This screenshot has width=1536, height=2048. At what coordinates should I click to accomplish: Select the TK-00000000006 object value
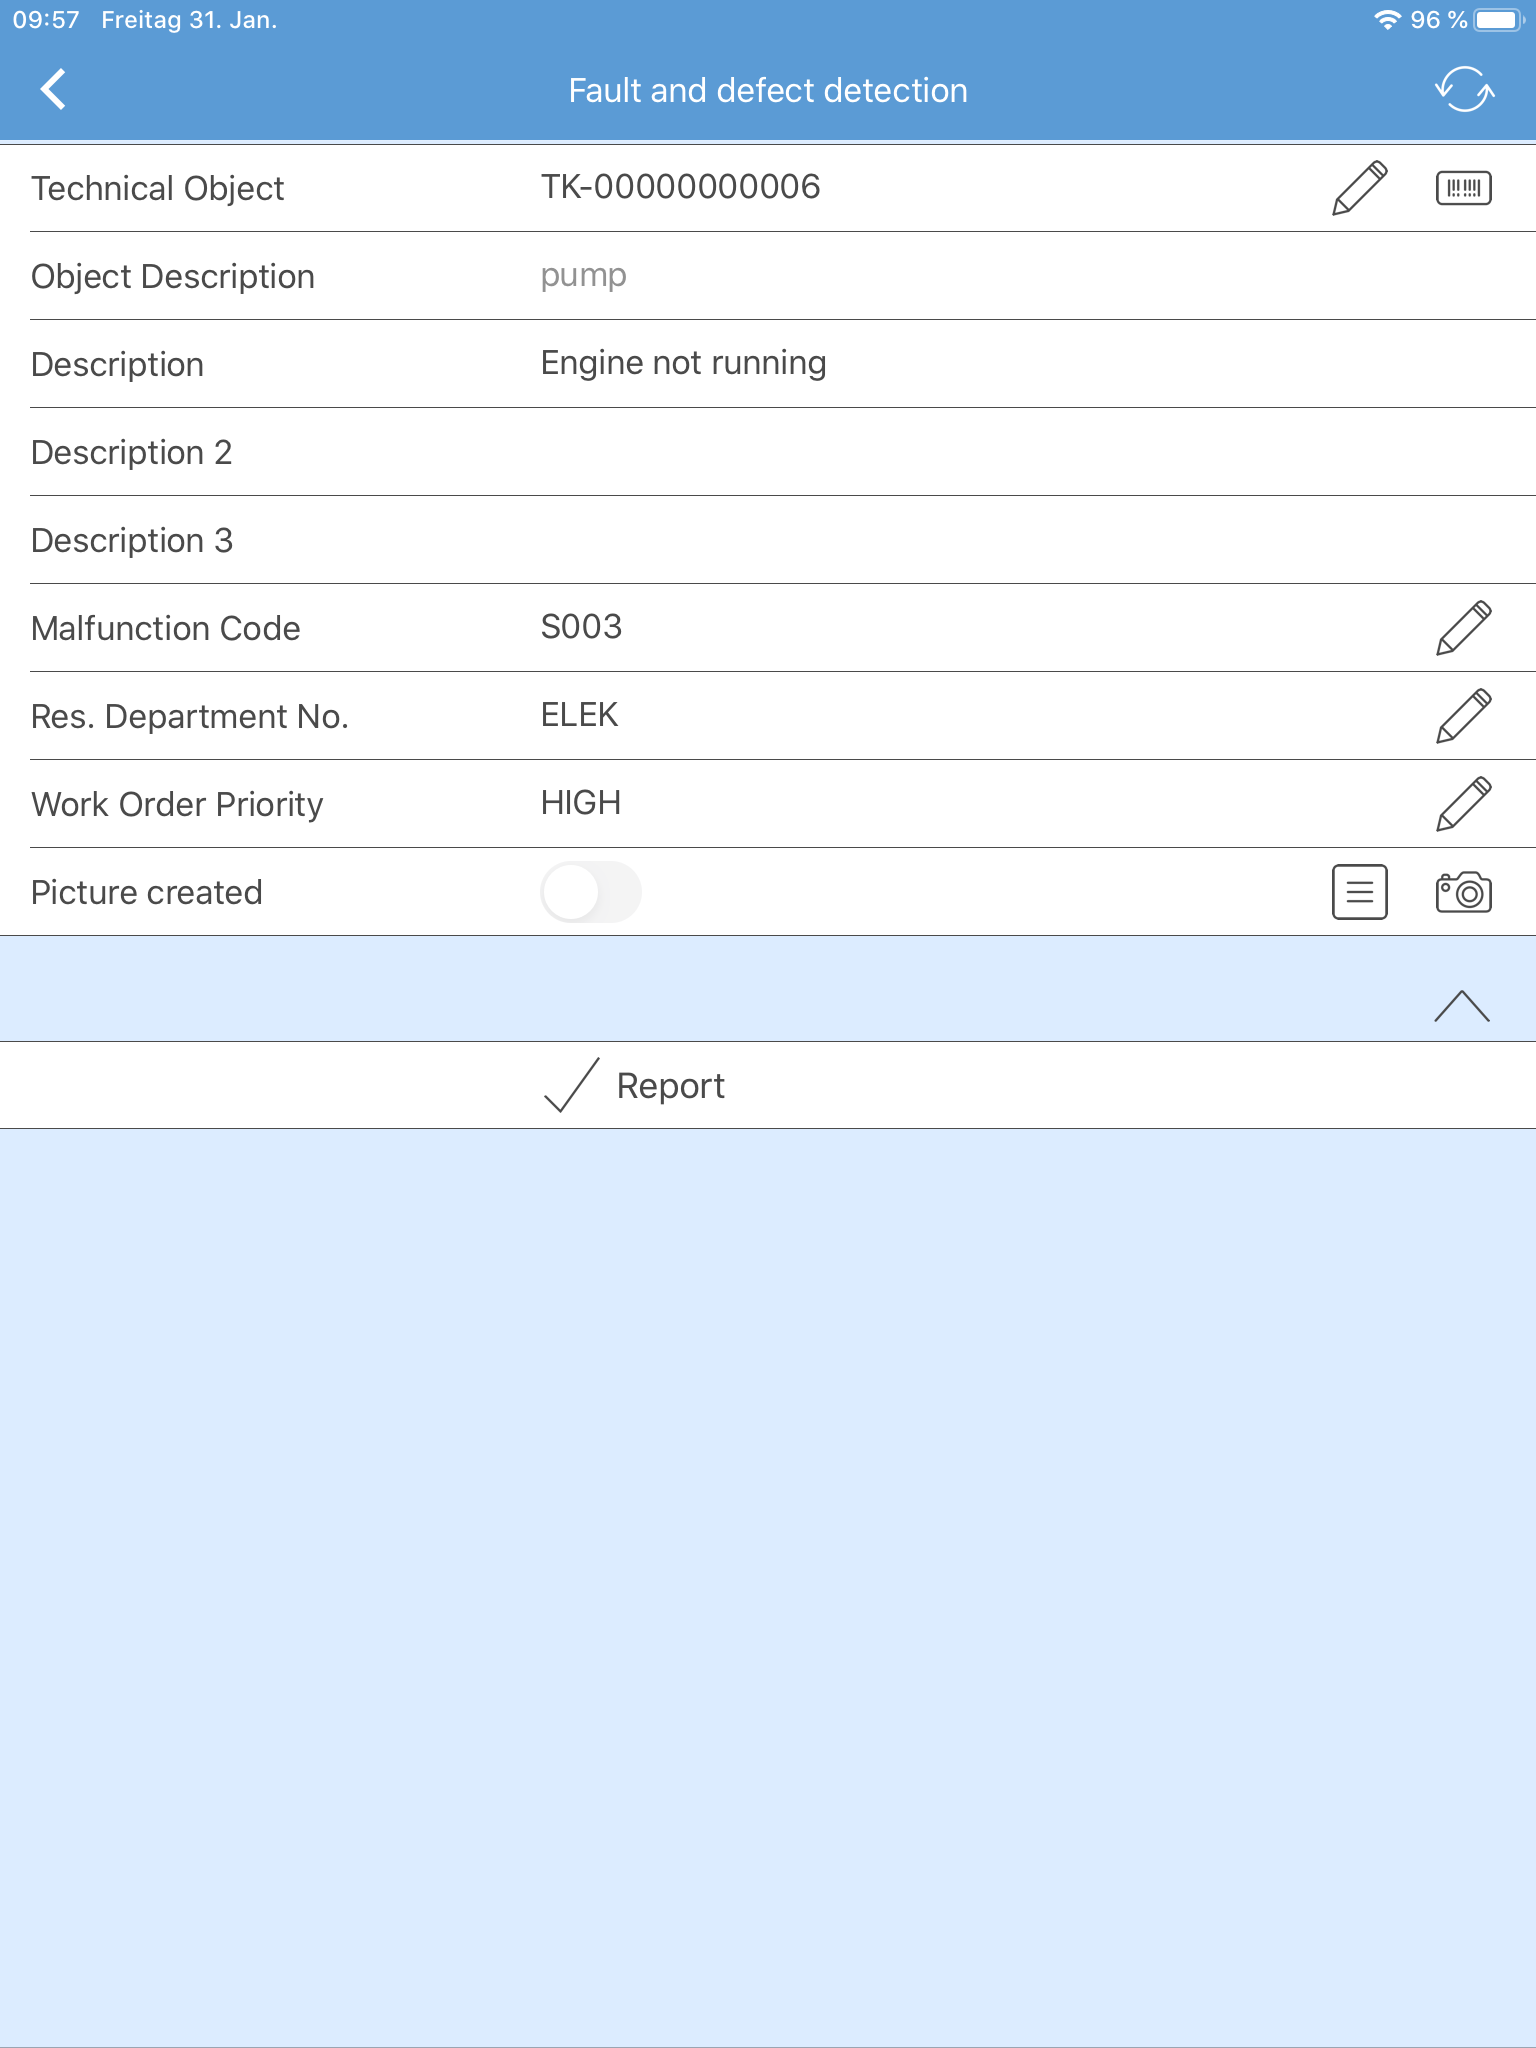(x=680, y=187)
